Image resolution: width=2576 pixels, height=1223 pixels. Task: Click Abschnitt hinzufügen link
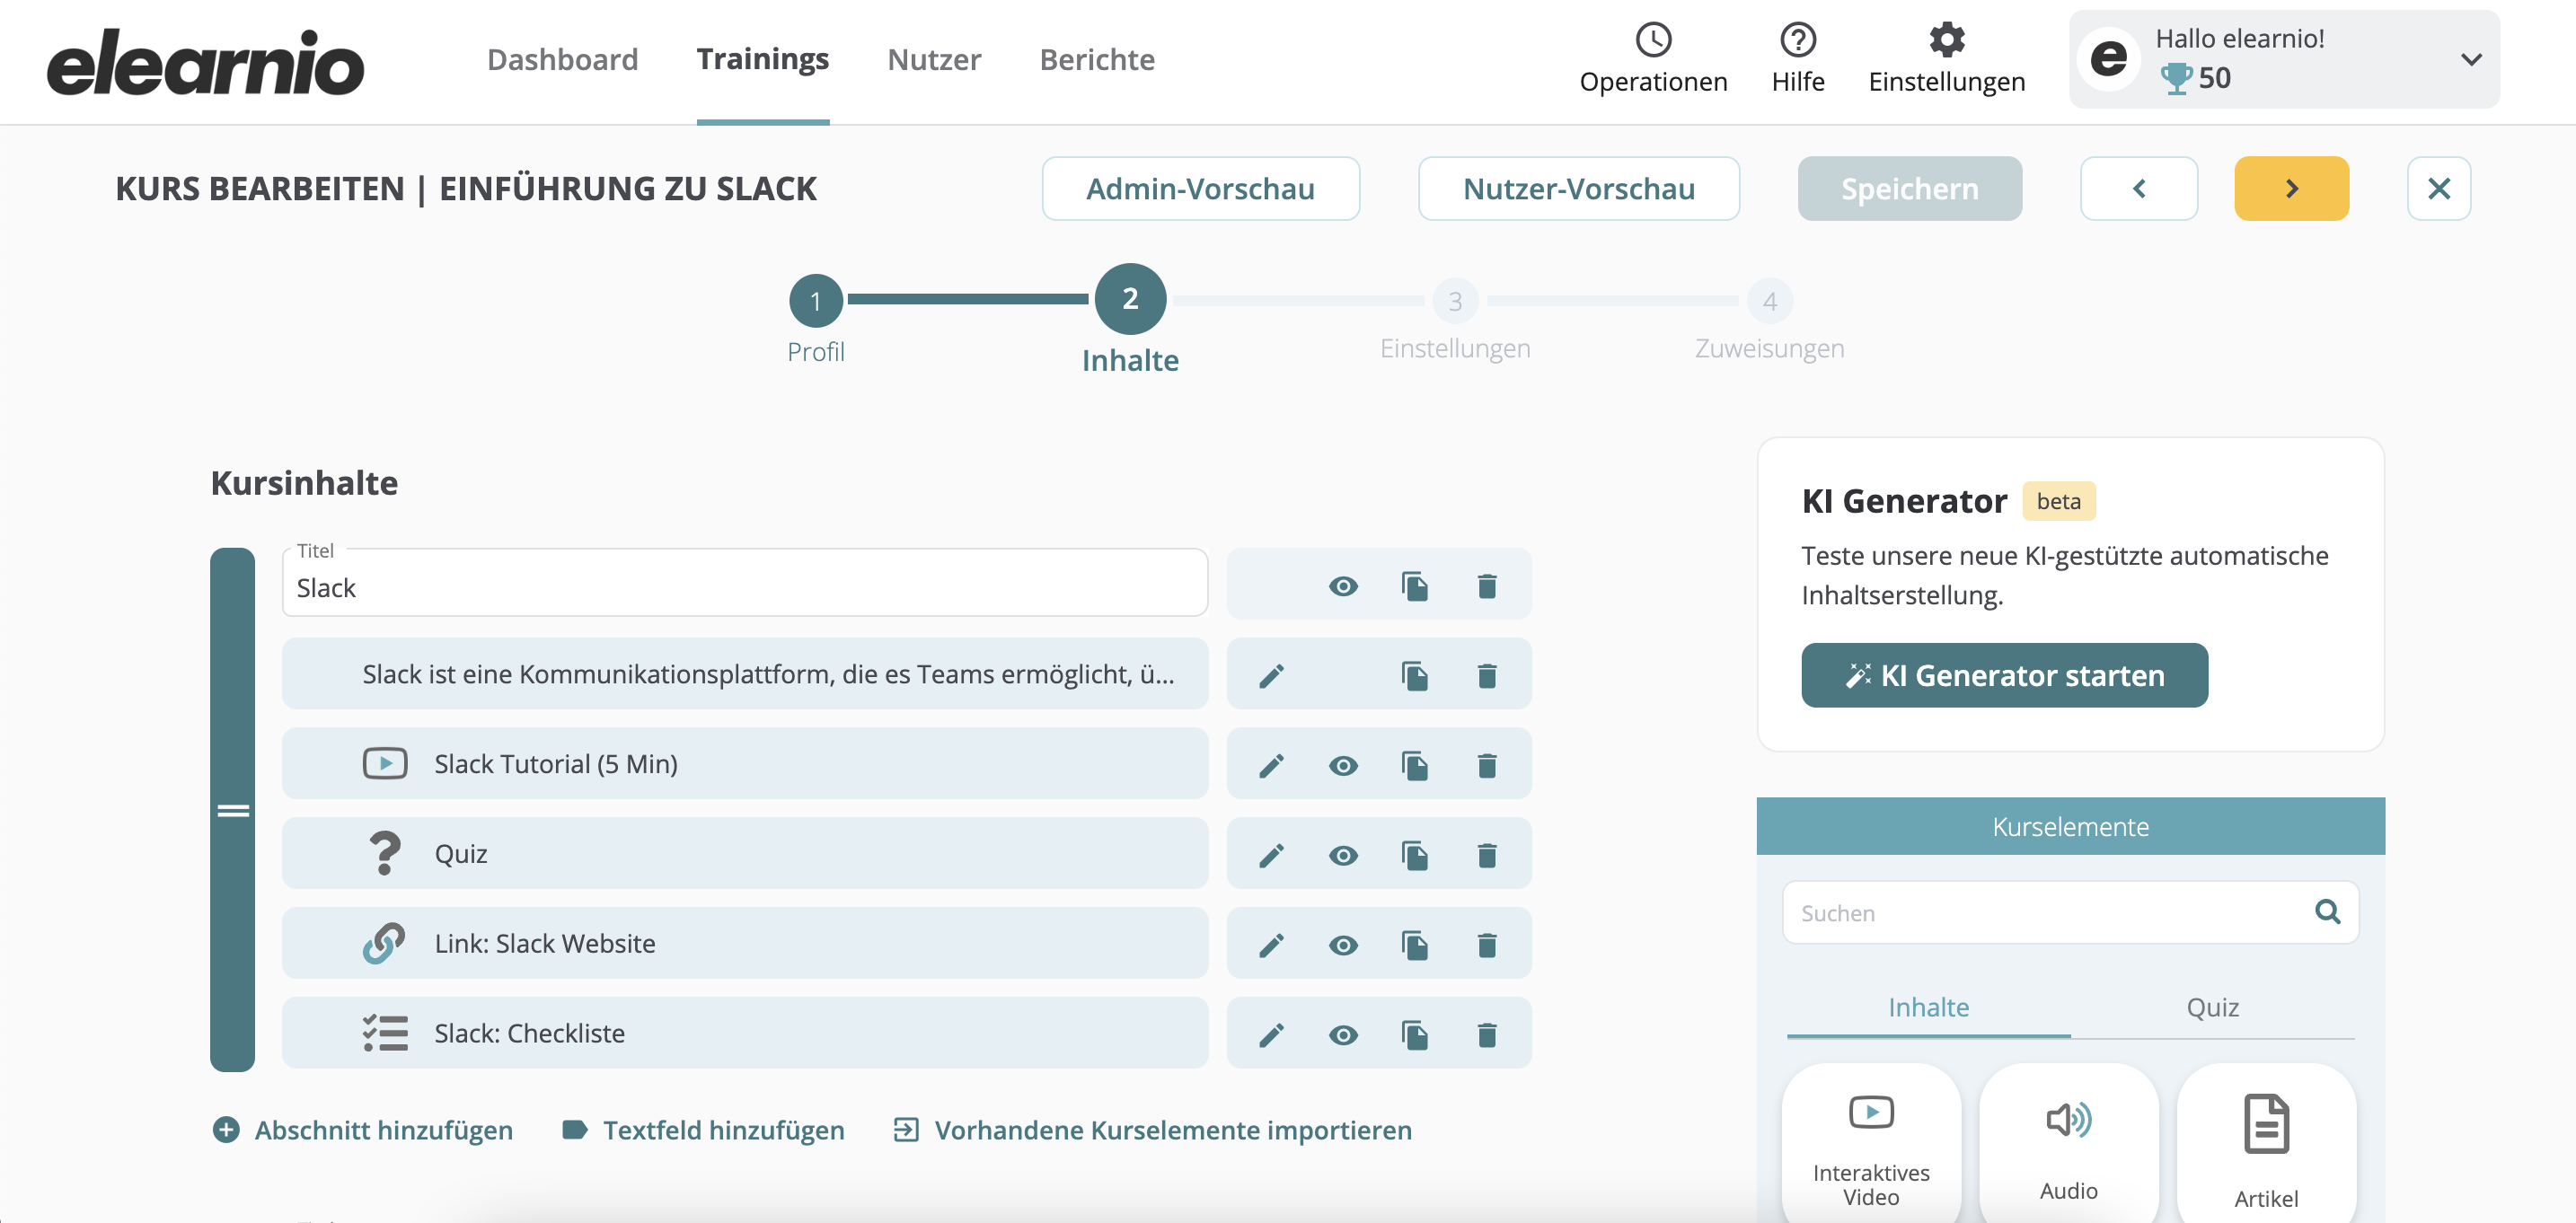[363, 1130]
